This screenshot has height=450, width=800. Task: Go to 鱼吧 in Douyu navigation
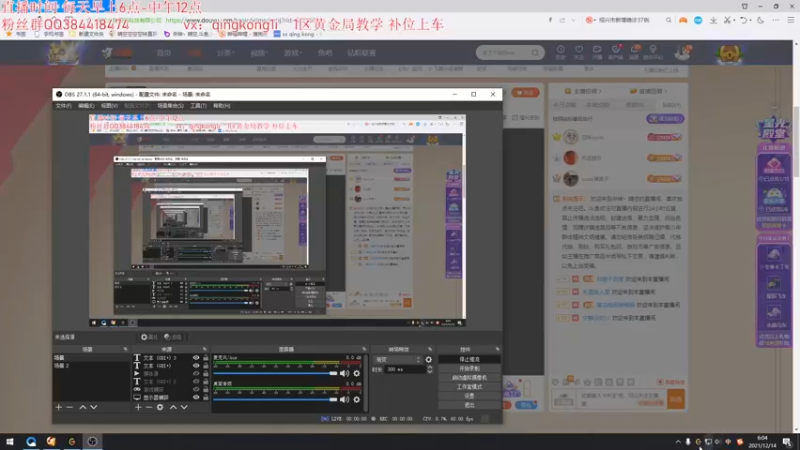tap(324, 53)
